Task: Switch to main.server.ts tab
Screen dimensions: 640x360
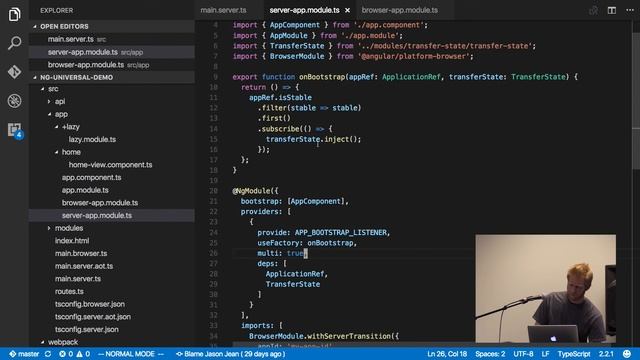Action: click(x=223, y=10)
